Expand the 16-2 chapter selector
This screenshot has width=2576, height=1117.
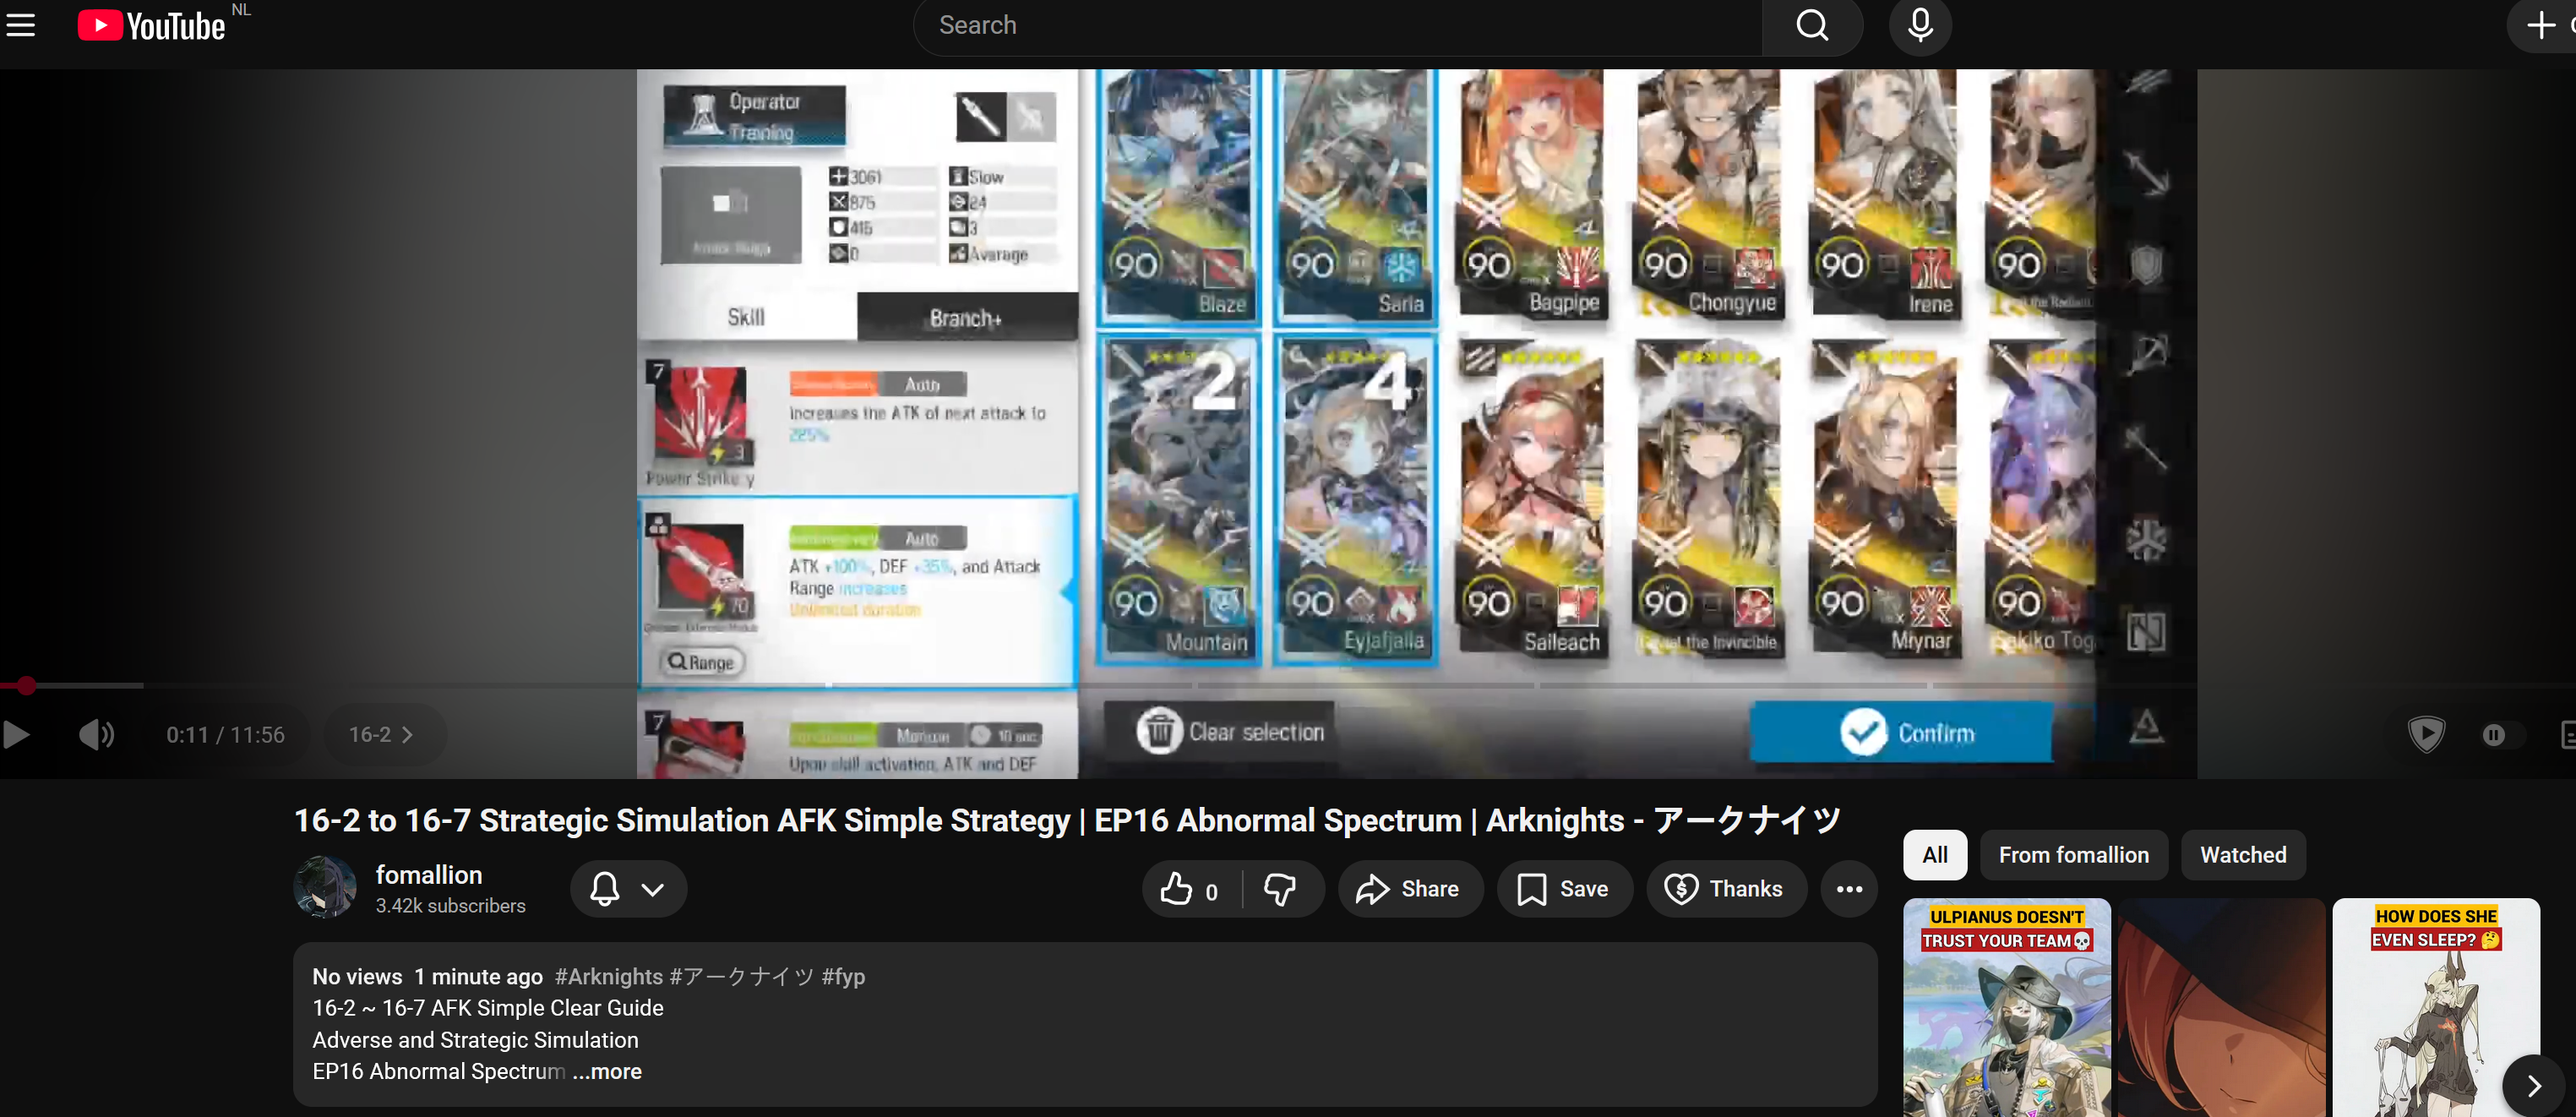(381, 735)
